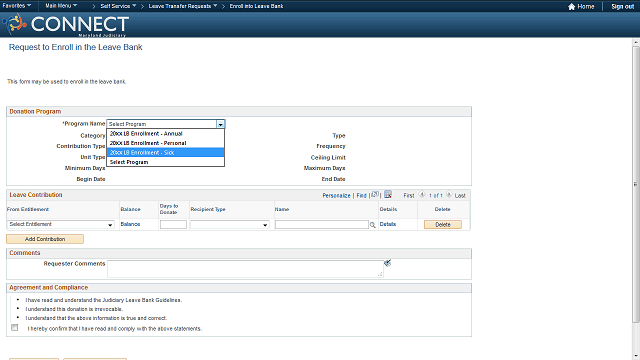Click Last navigation link

point(460,196)
